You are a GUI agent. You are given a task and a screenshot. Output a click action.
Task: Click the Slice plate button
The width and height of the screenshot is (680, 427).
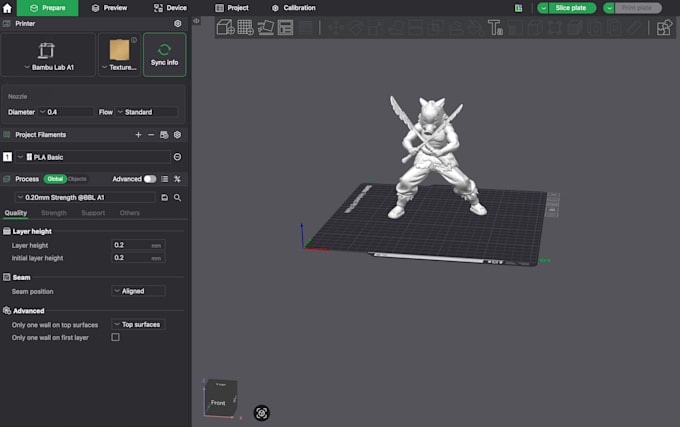[x=572, y=8]
